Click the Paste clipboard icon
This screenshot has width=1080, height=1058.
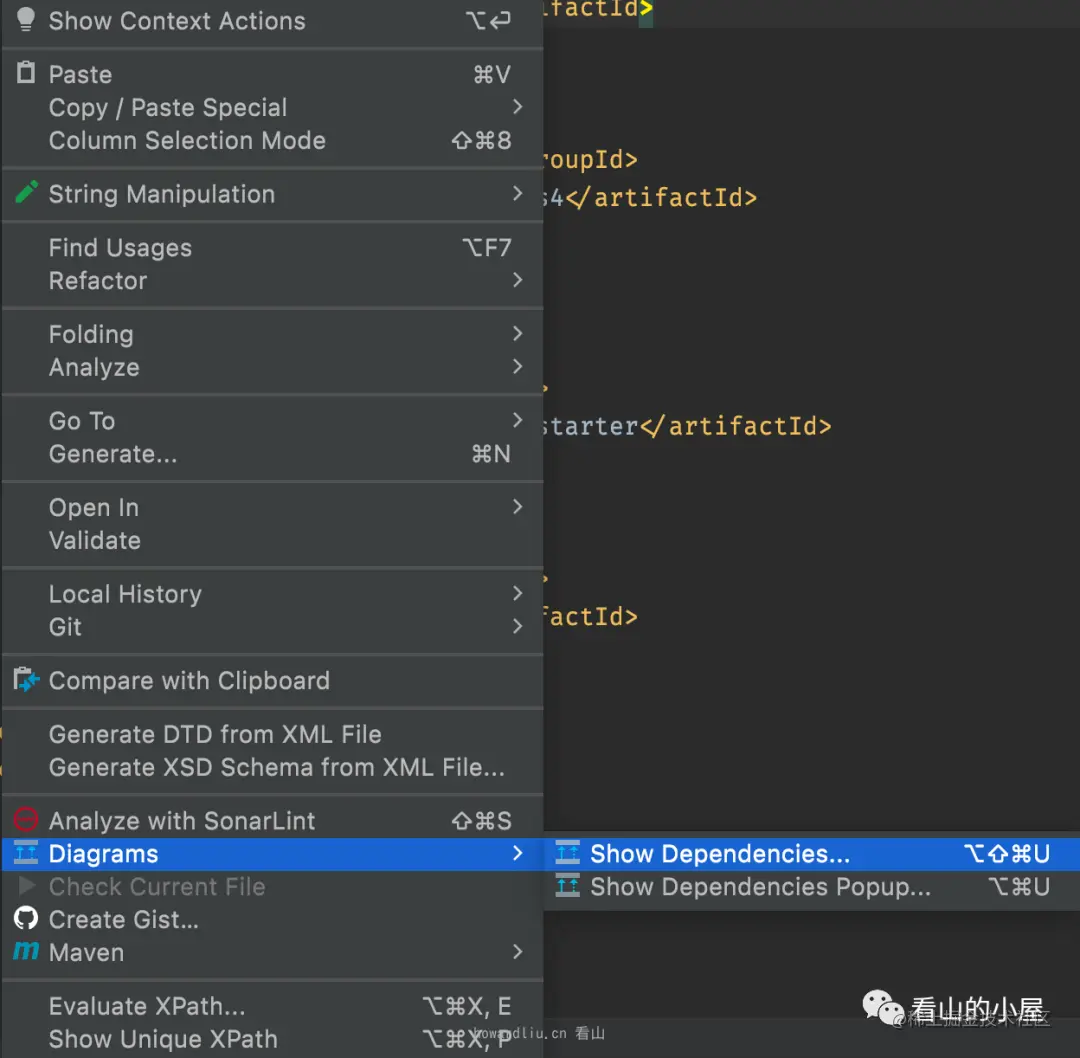click(x=26, y=73)
